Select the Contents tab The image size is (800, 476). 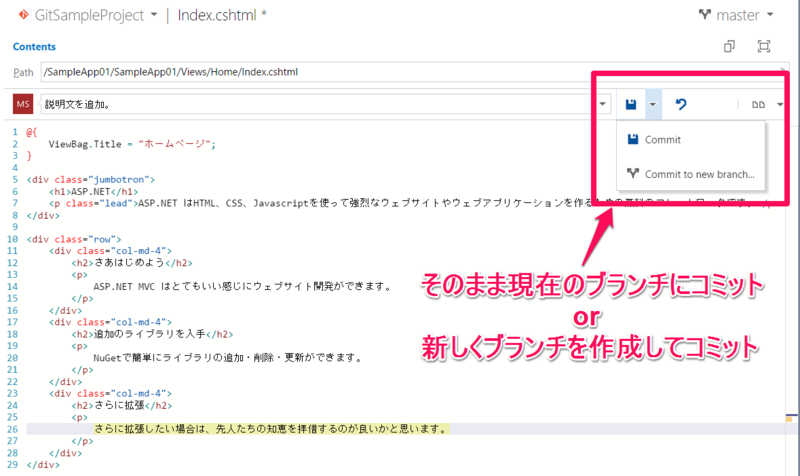34,46
